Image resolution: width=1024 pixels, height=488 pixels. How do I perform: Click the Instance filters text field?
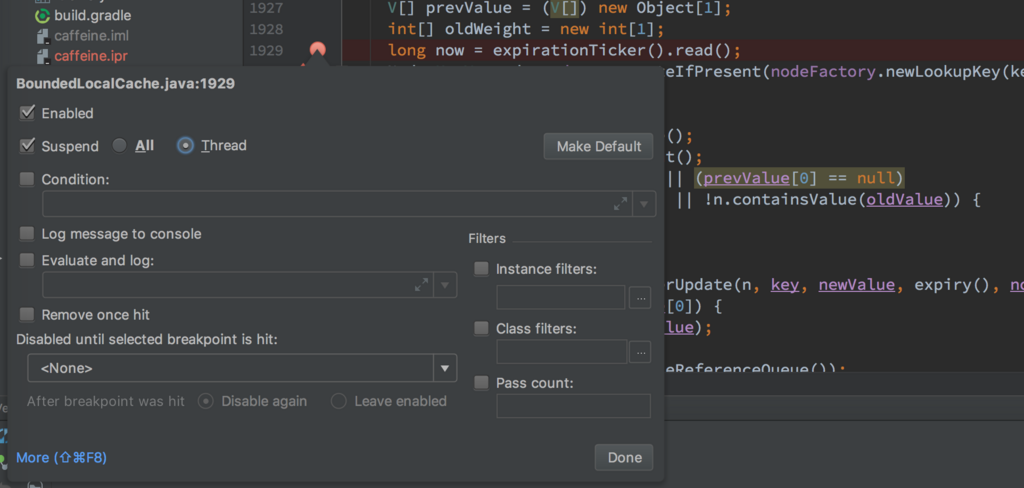[x=561, y=298]
